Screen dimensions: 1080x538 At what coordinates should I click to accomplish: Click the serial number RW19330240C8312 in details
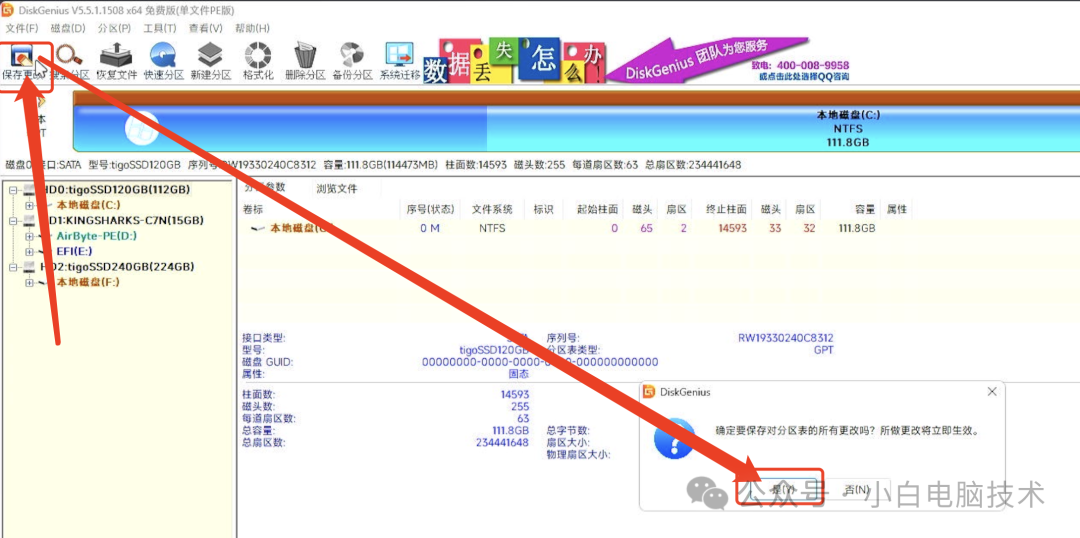[x=786, y=338]
